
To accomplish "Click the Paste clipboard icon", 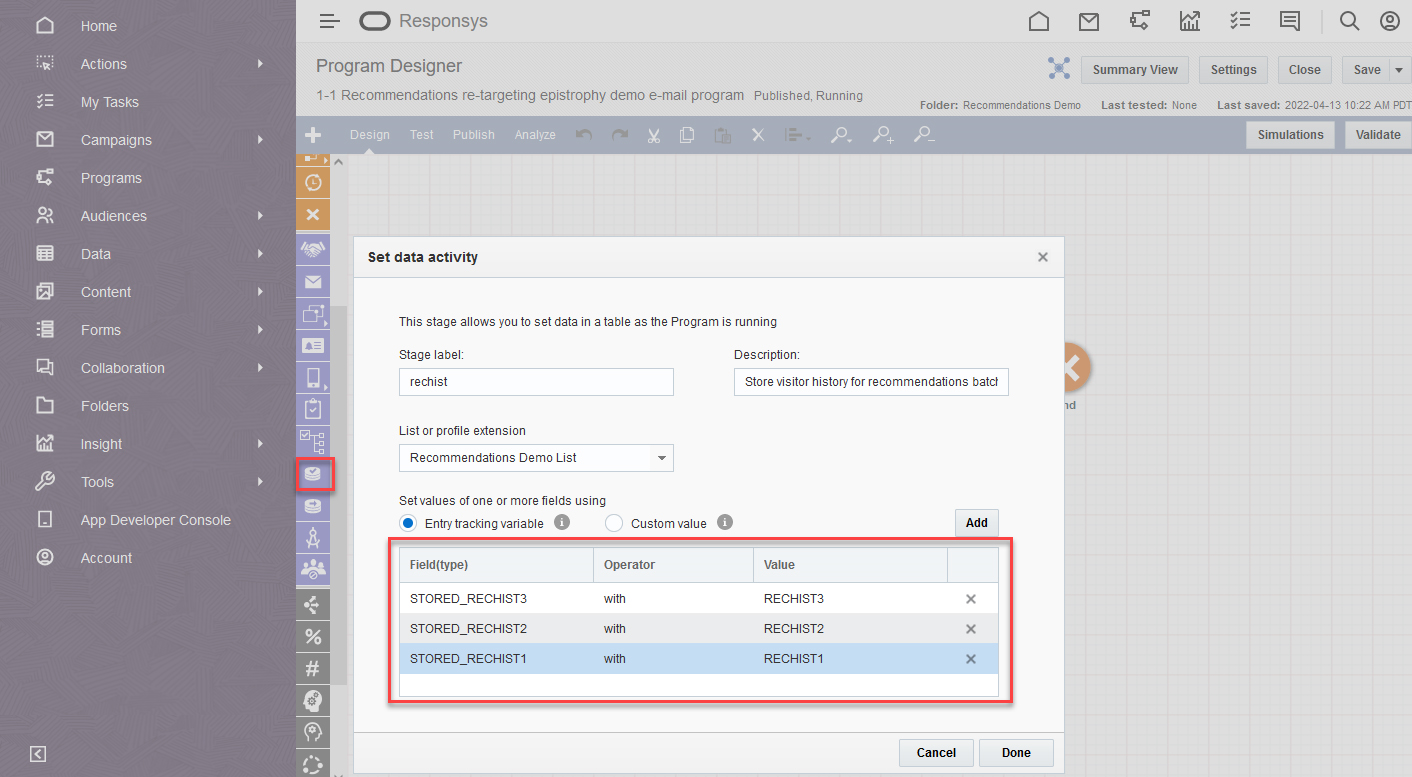I will click(722, 135).
